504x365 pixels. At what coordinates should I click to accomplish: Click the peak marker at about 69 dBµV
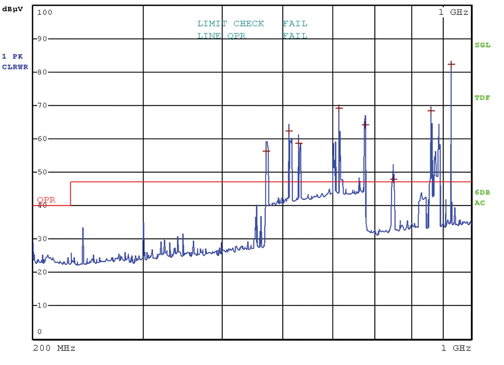coord(339,108)
